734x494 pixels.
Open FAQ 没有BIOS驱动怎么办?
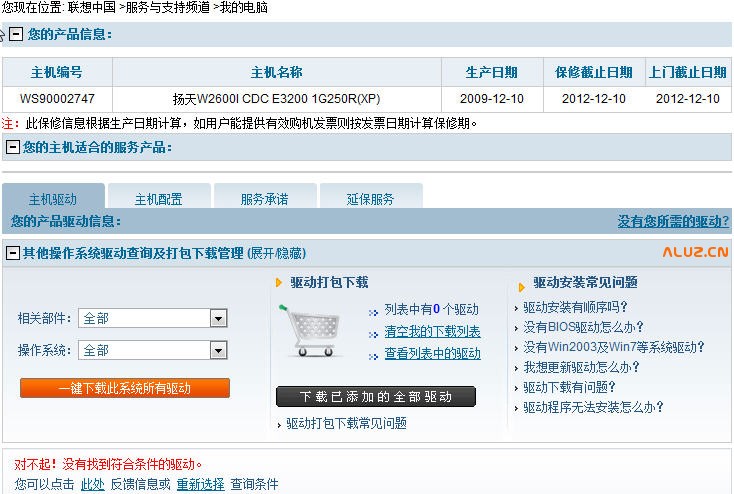click(583, 327)
